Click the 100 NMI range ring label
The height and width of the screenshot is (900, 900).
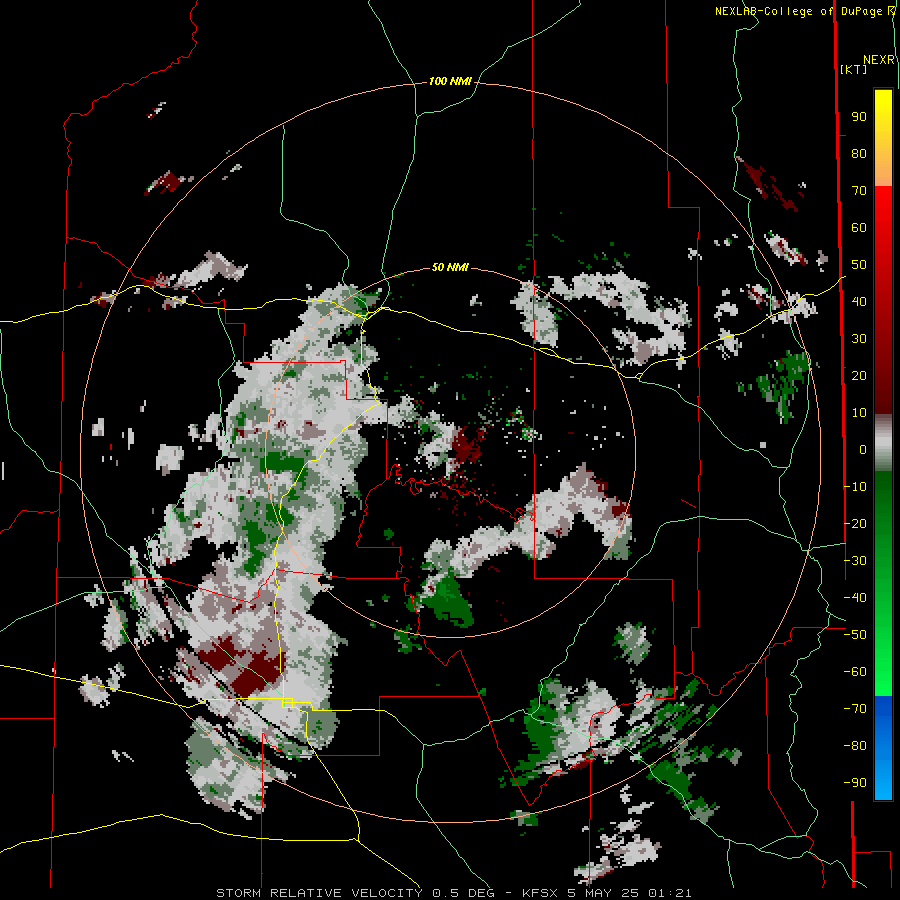click(x=450, y=81)
